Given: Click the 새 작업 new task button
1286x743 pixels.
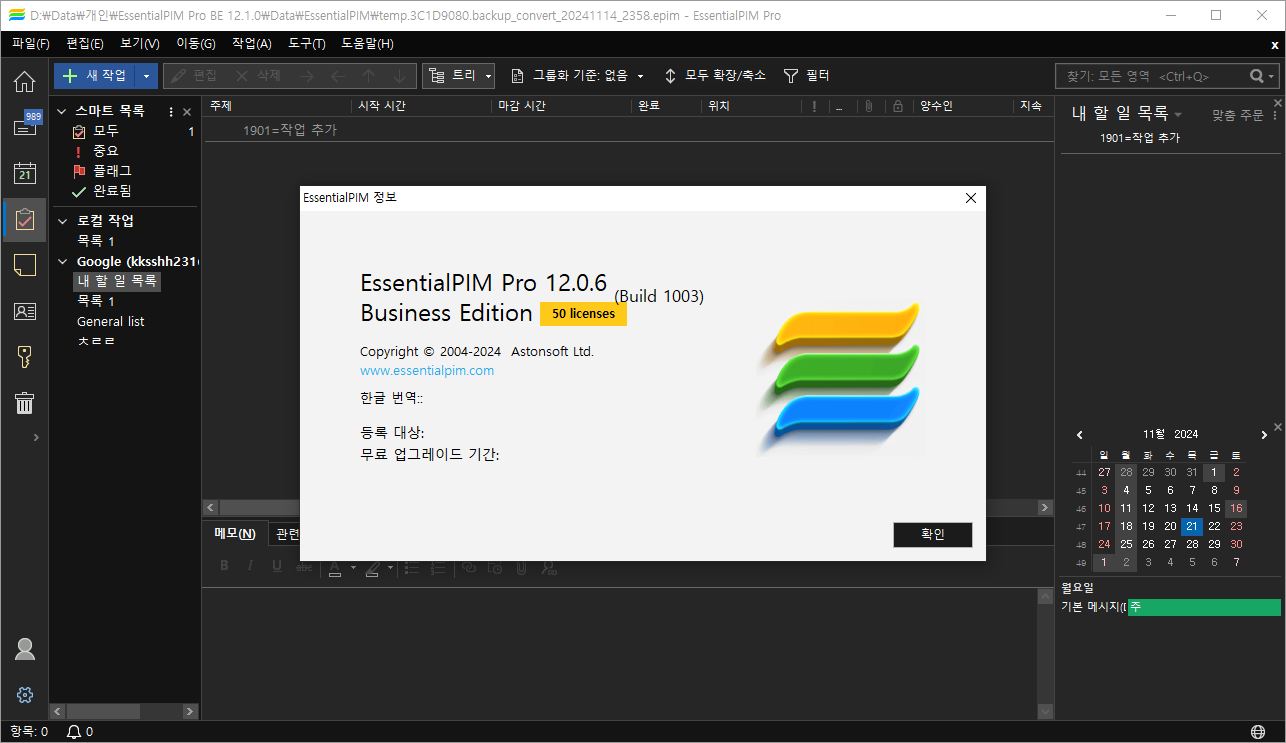Looking at the screenshot, I should point(94,76).
